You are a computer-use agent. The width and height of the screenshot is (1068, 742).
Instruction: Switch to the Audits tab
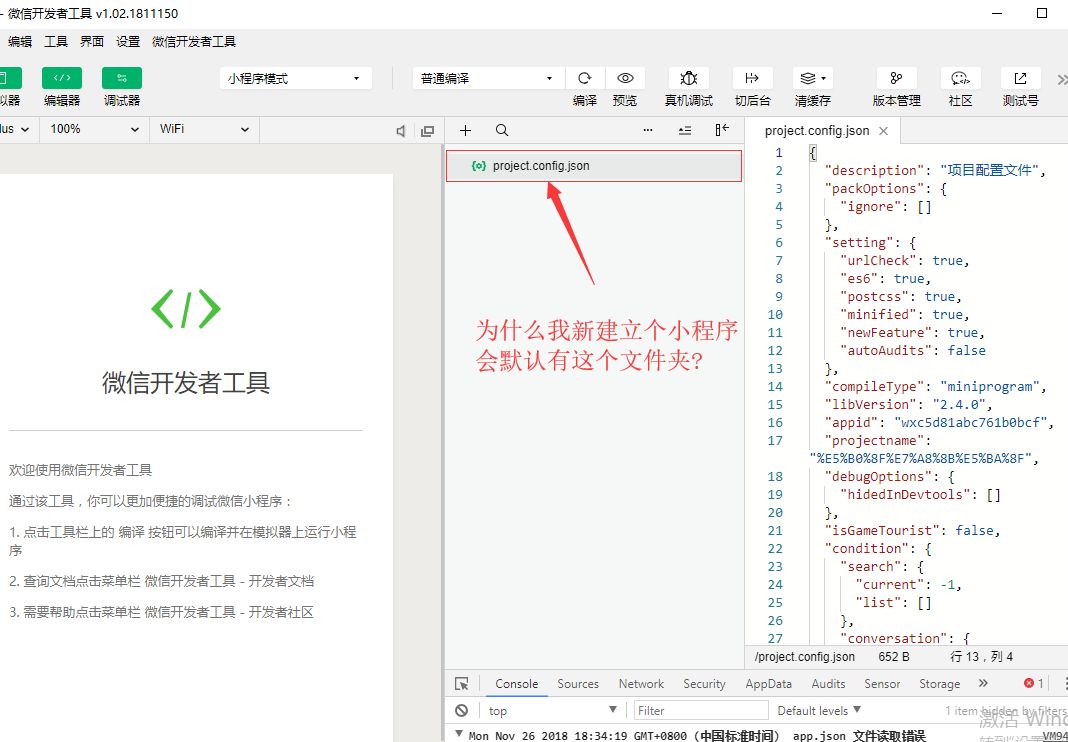tap(828, 683)
